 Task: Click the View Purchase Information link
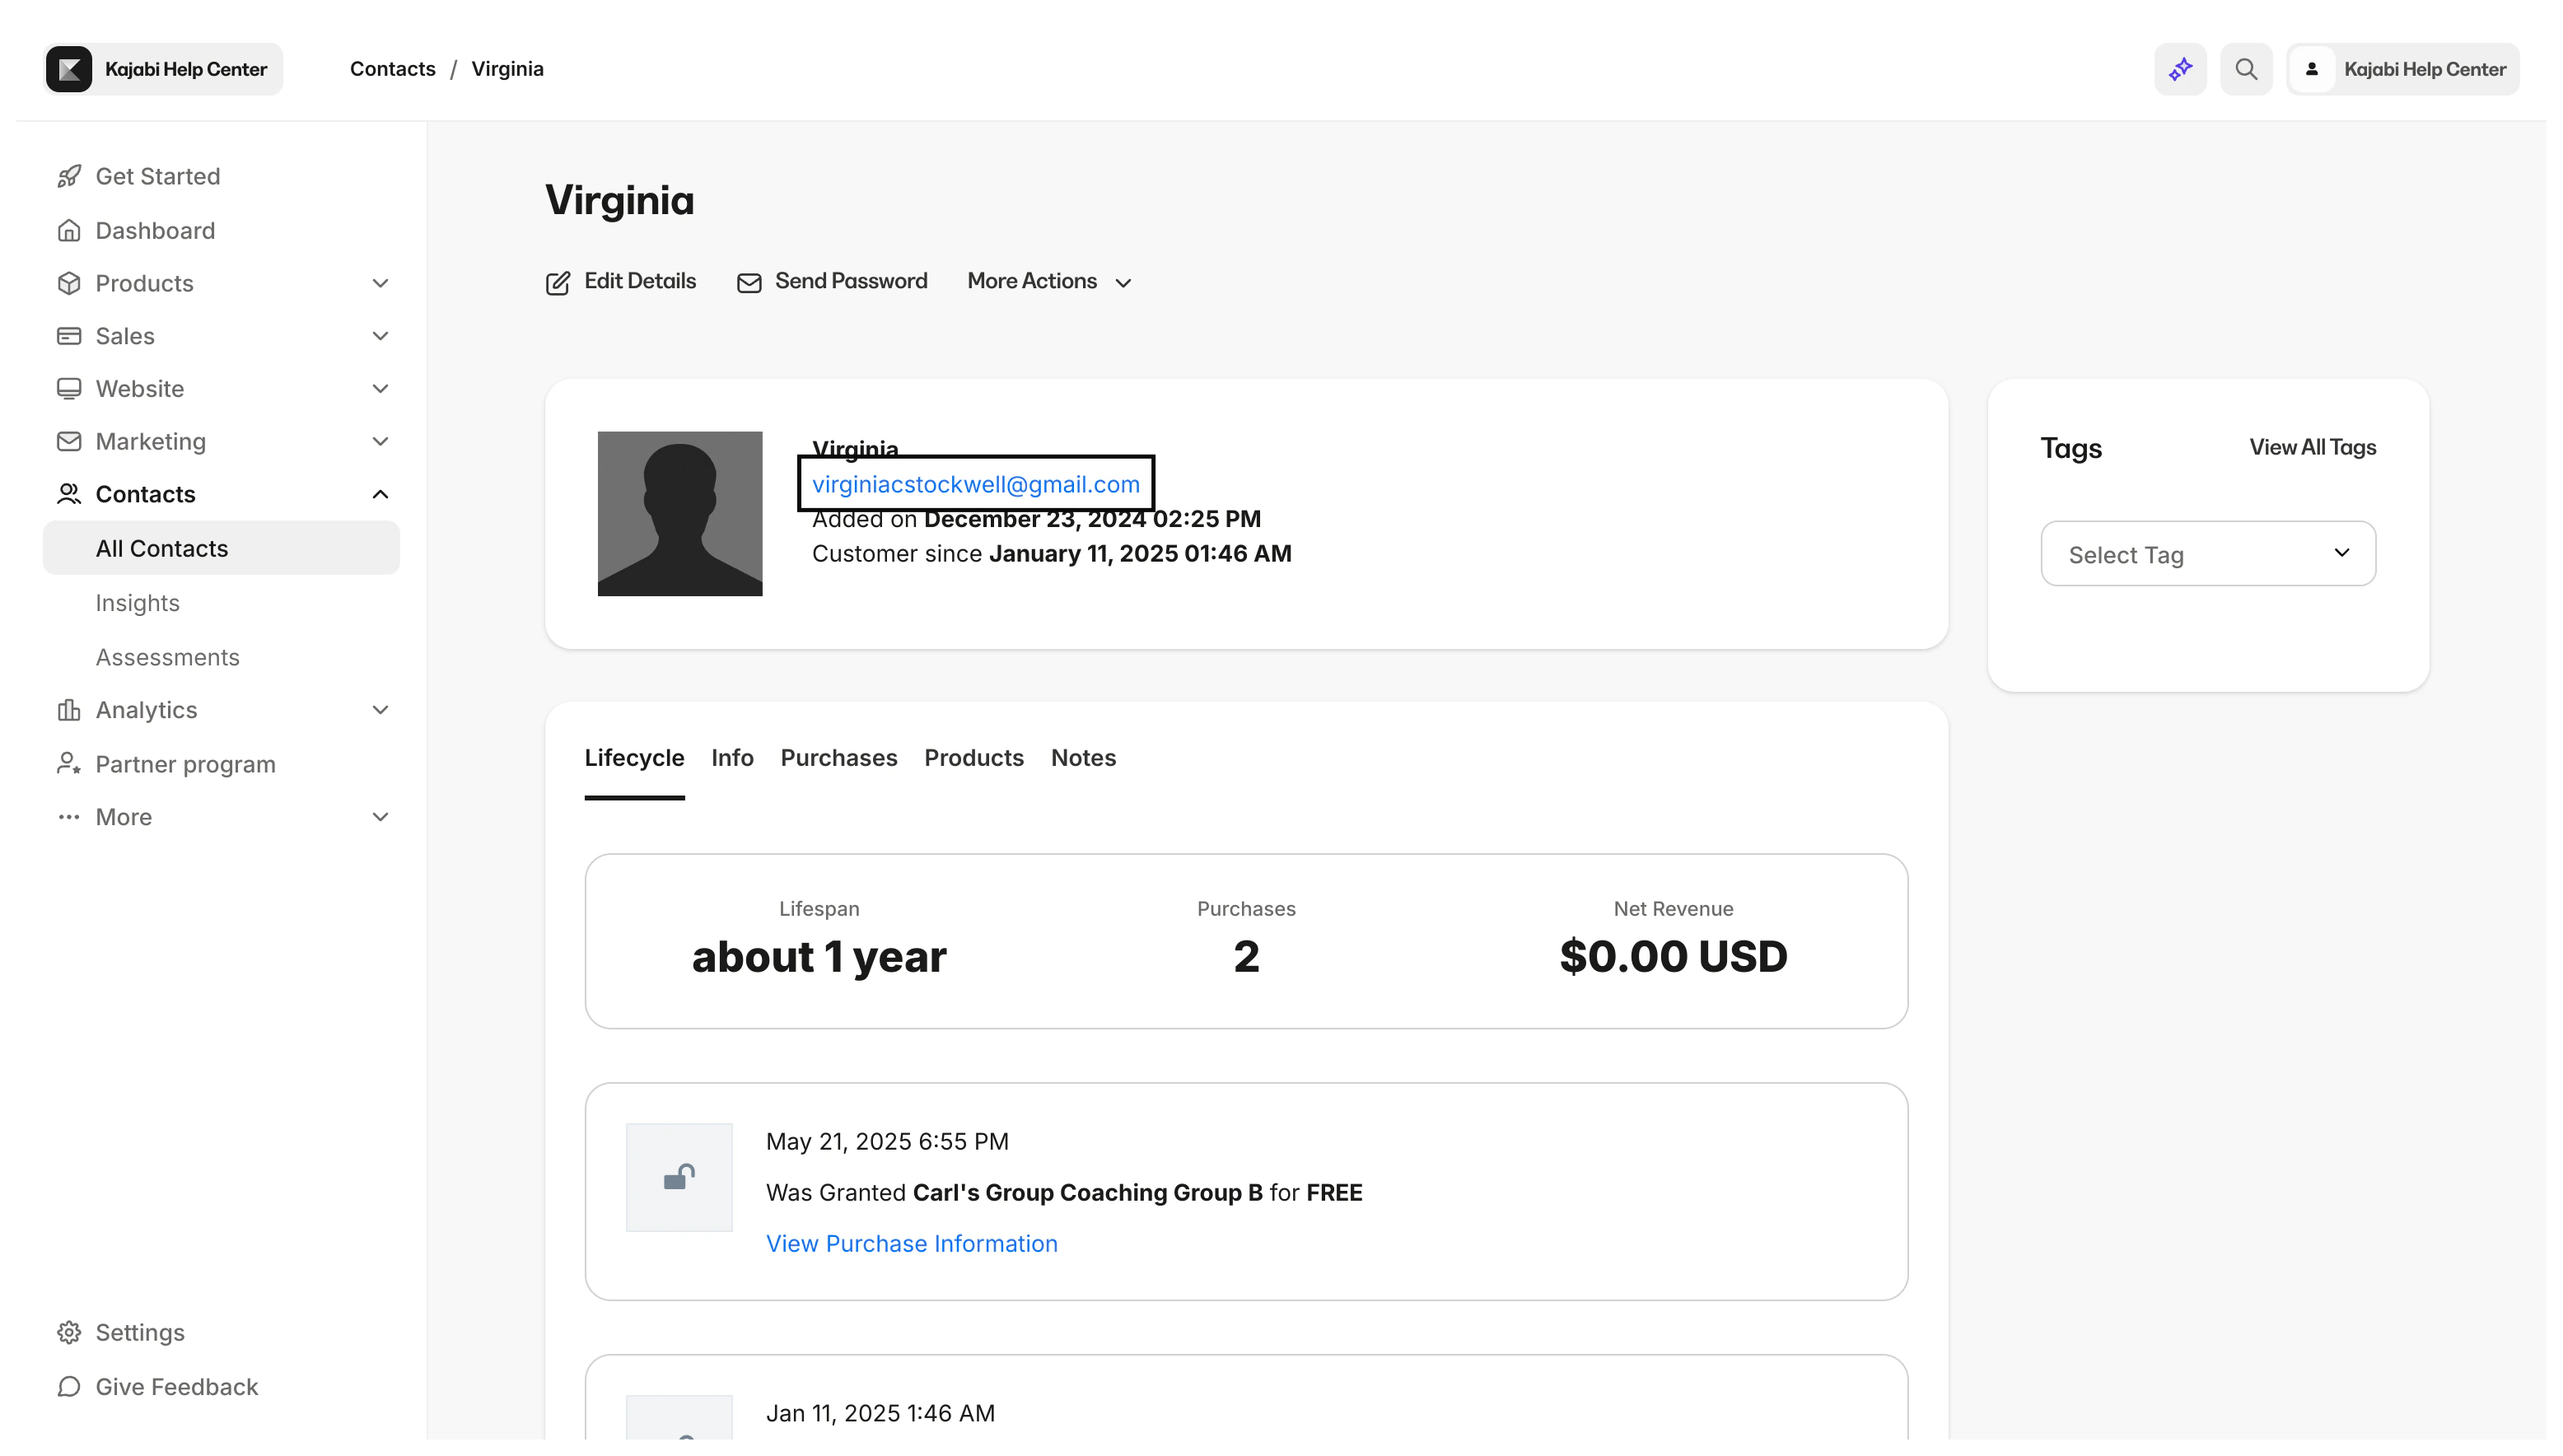click(x=911, y=1243)
